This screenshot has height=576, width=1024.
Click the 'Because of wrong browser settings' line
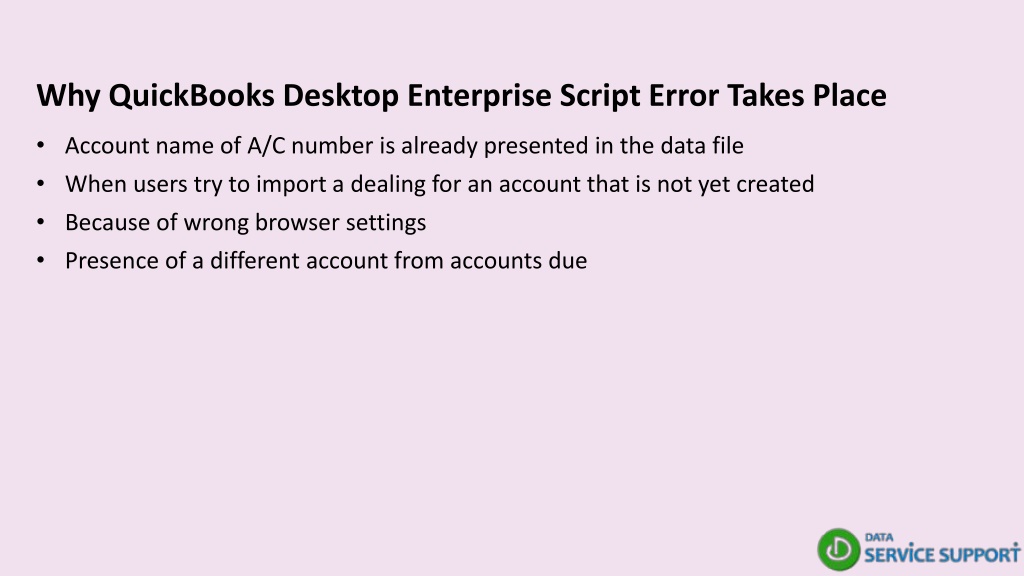[x=246, y=223]
